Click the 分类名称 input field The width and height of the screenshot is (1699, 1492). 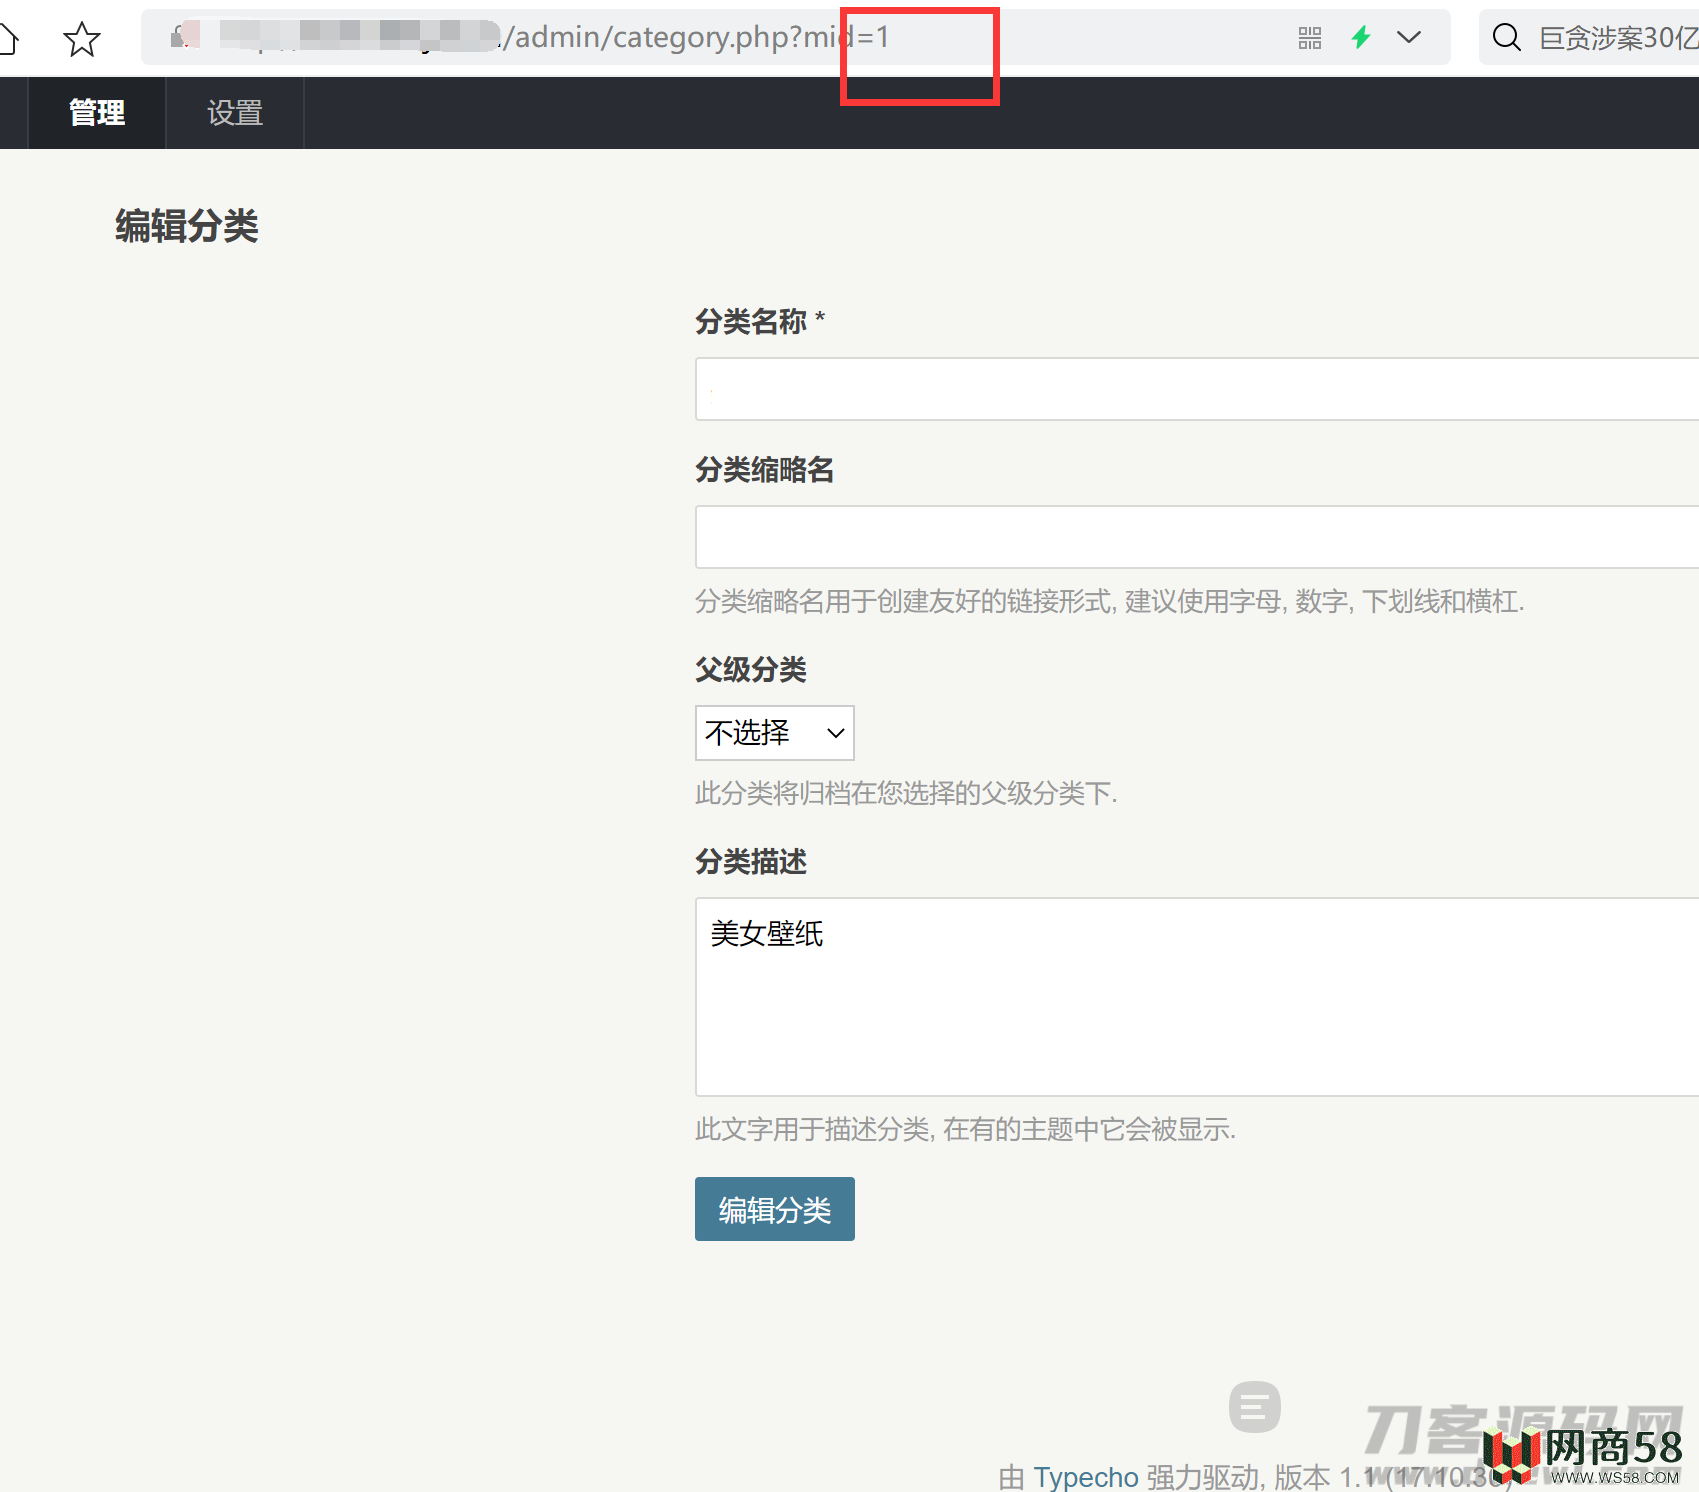[1197, 389]
